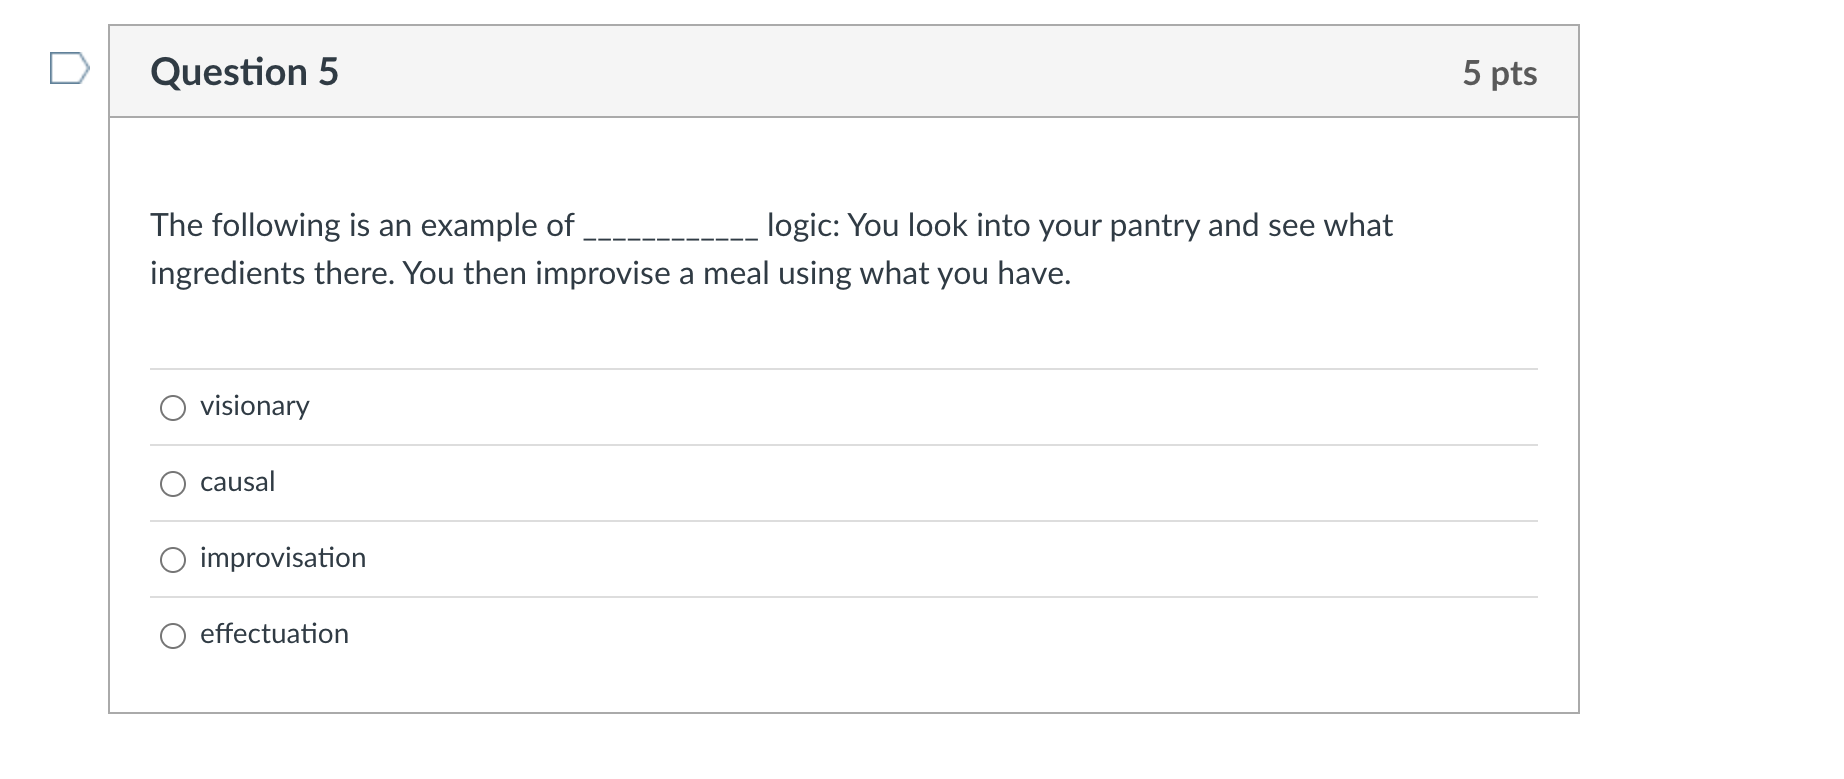Select the "visionary" radio button
This screenshot has width=1844, height=779.
[173, 408]
